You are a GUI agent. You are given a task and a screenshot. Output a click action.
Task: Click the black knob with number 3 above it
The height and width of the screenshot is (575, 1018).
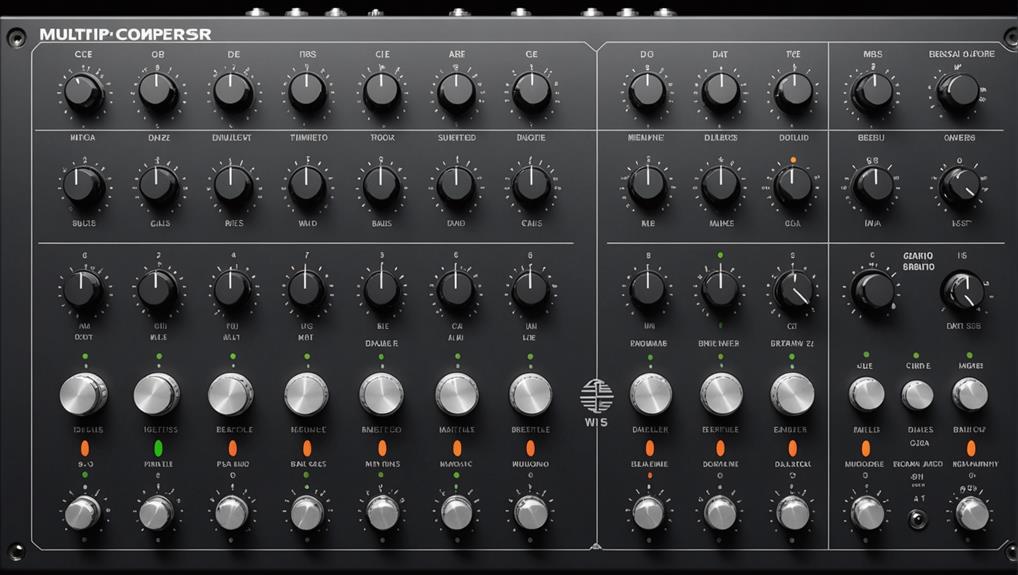(x=381, y=289)
